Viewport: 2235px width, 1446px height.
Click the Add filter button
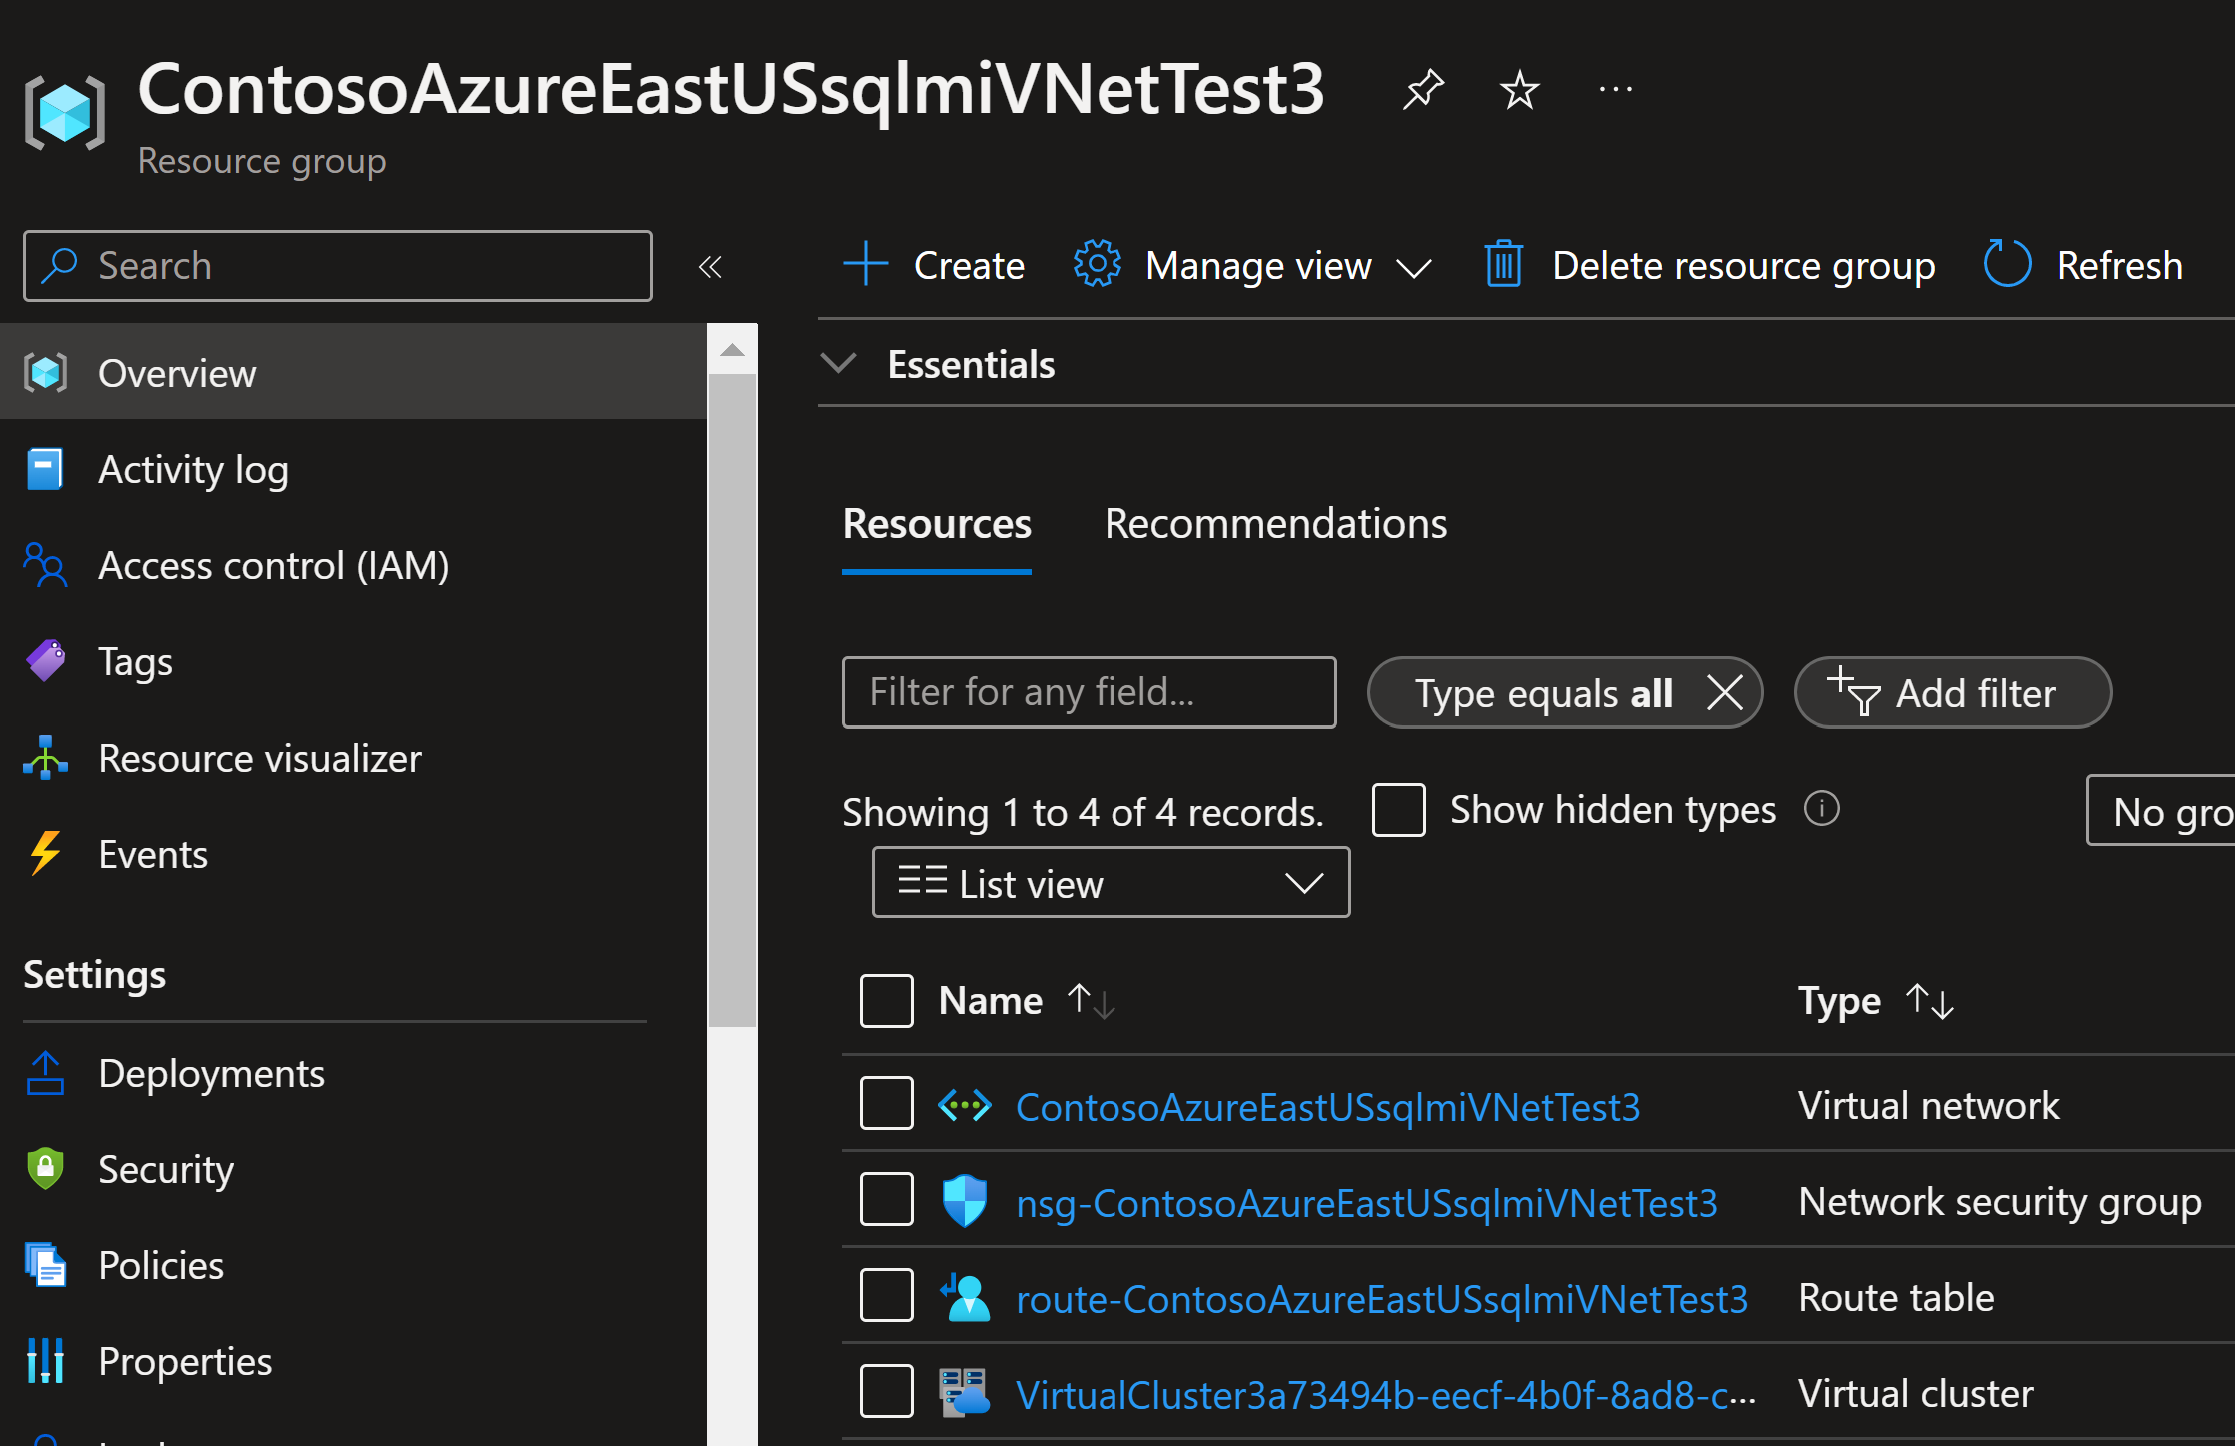1951,693
